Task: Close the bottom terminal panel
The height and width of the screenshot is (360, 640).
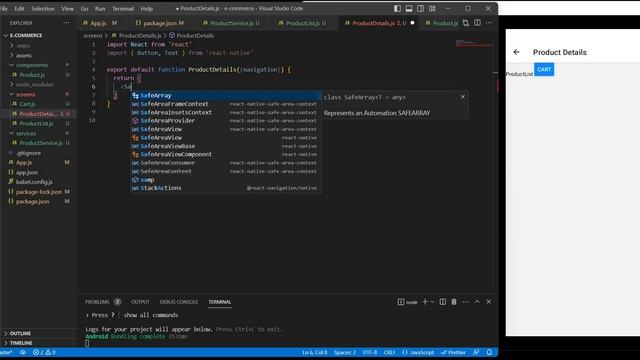Action: coord(489,302)
